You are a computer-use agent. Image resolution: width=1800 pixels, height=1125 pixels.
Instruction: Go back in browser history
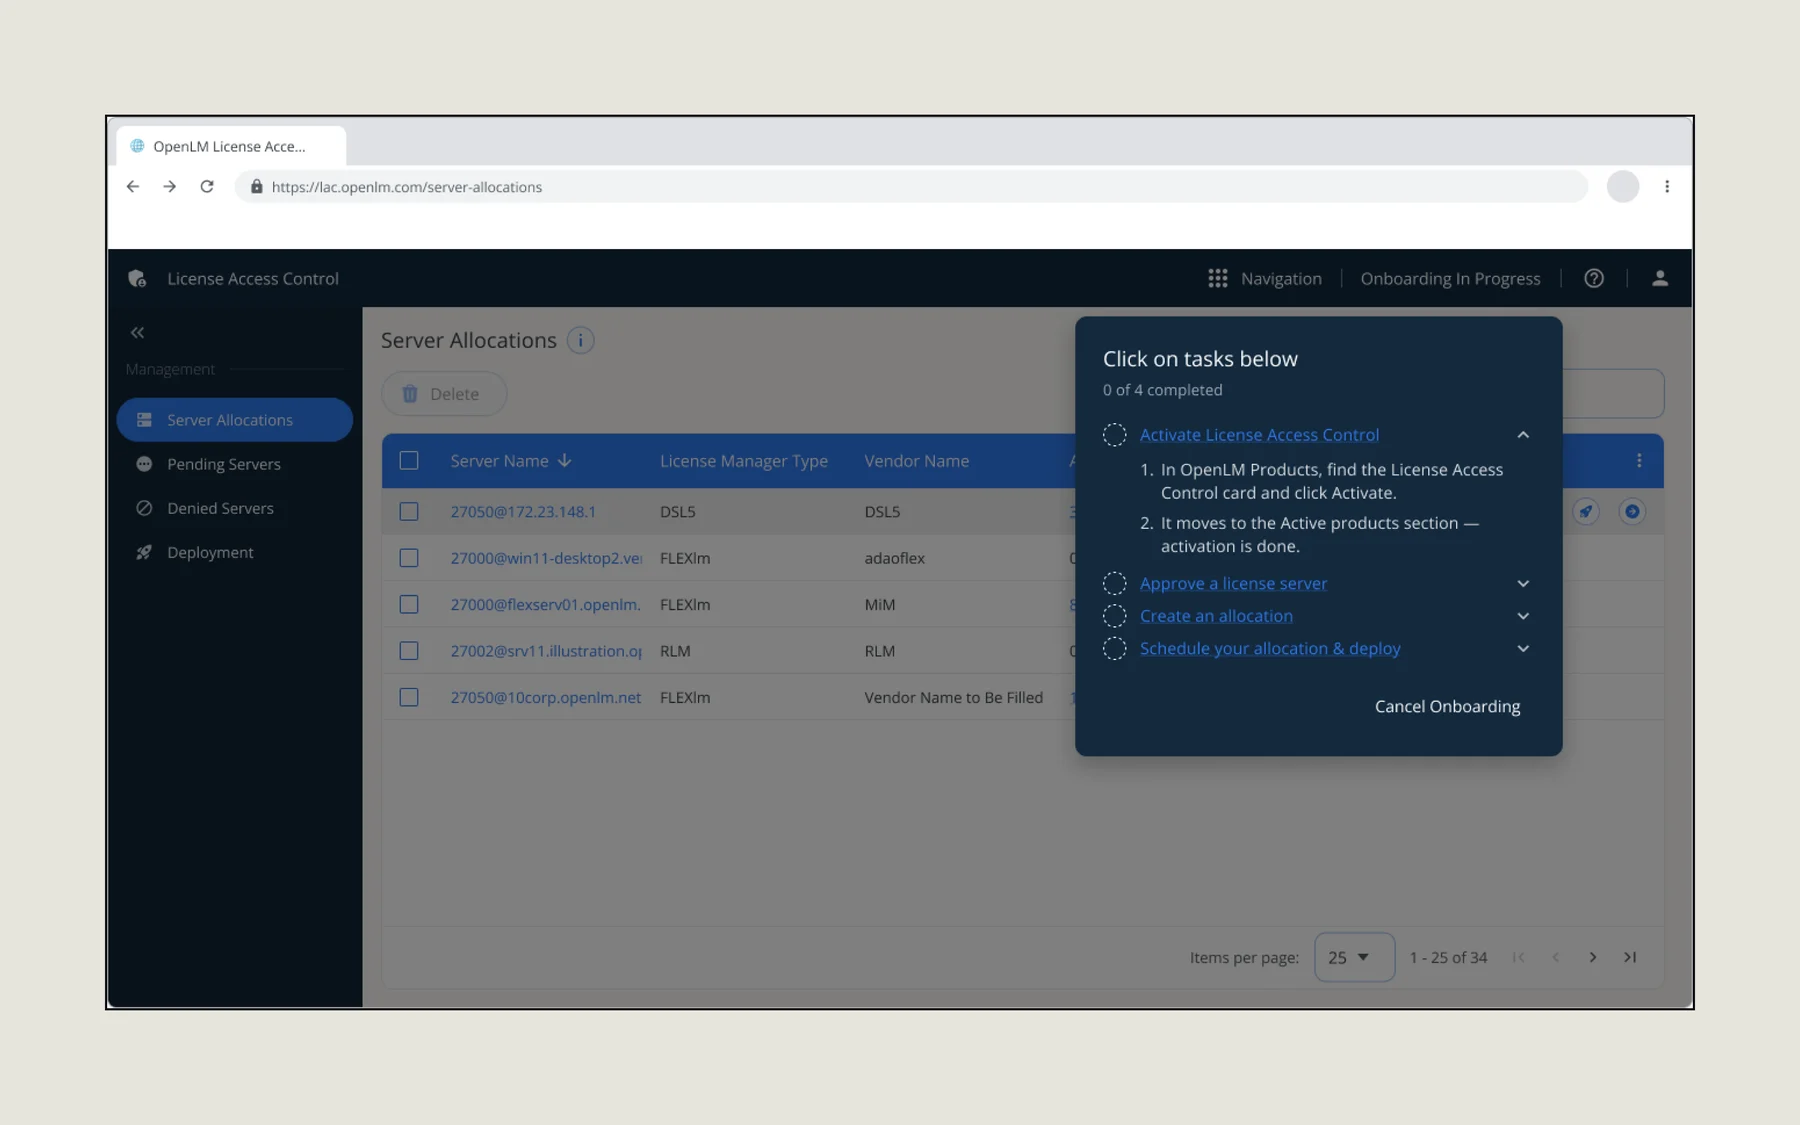click(x=133, y=187)
